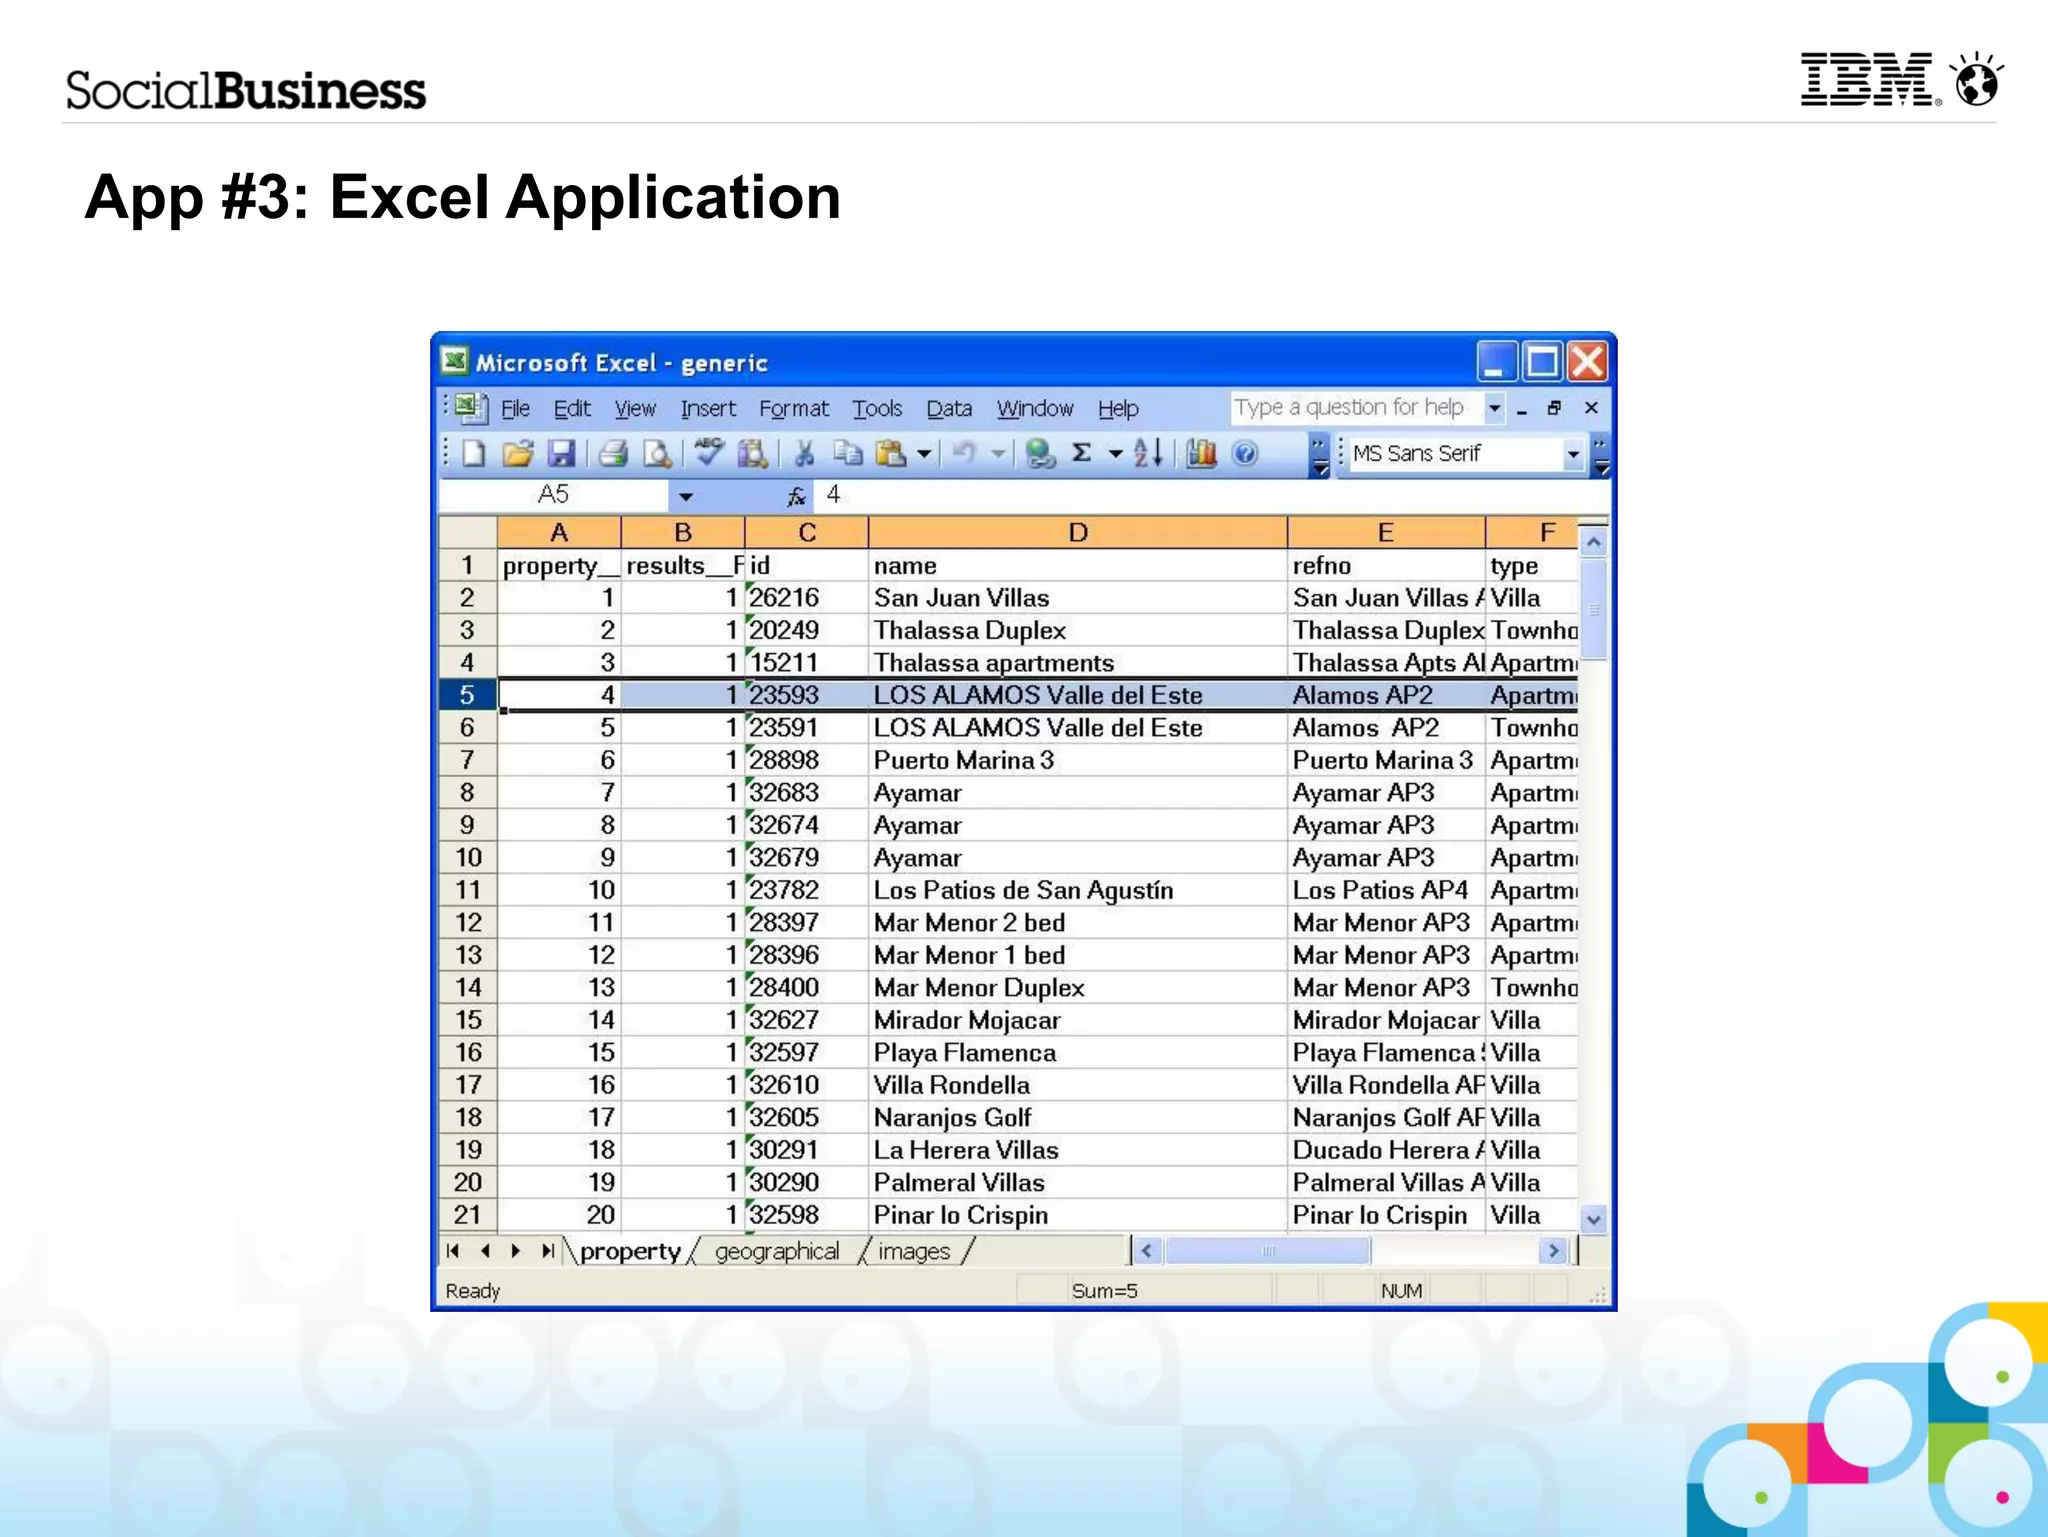Click the vertical scrollbar up arrow
Viewport: 2048px width, 1537px height.
tap(1594, 542)
